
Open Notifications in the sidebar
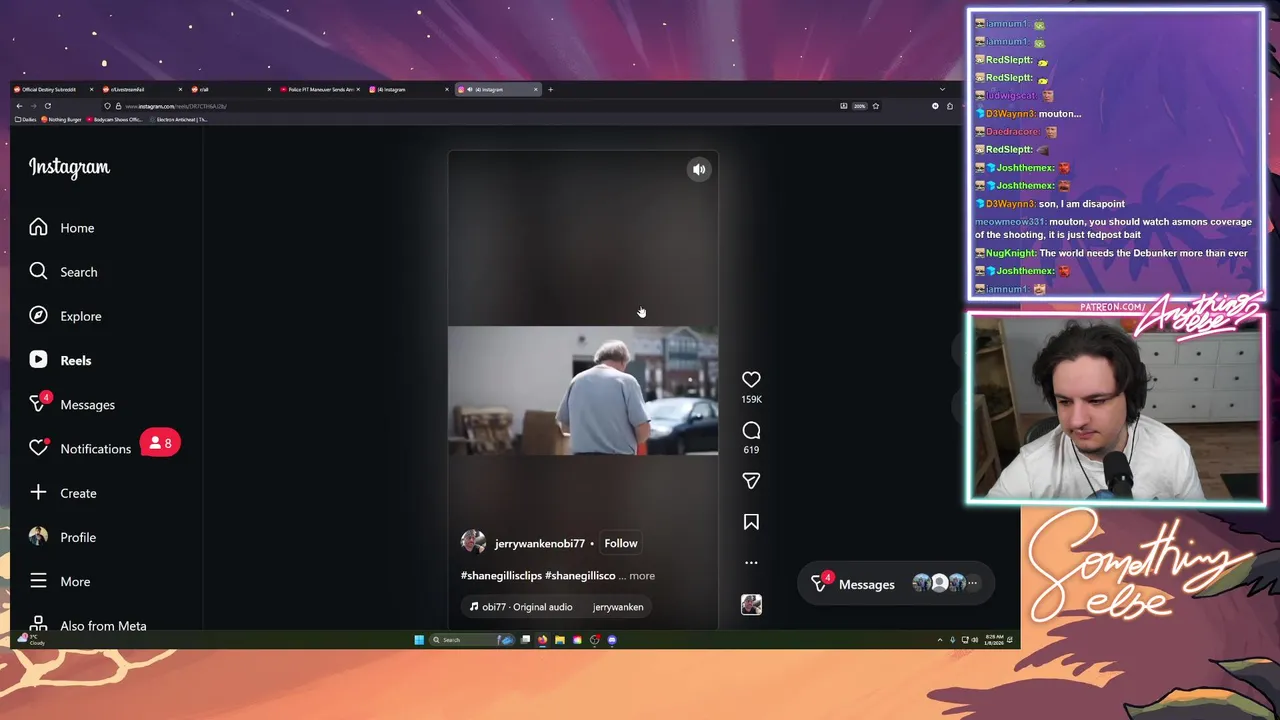[80, 448]
